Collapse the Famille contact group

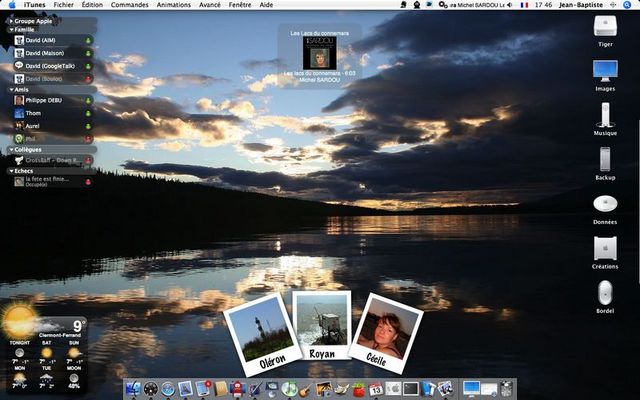coord(11,30)
